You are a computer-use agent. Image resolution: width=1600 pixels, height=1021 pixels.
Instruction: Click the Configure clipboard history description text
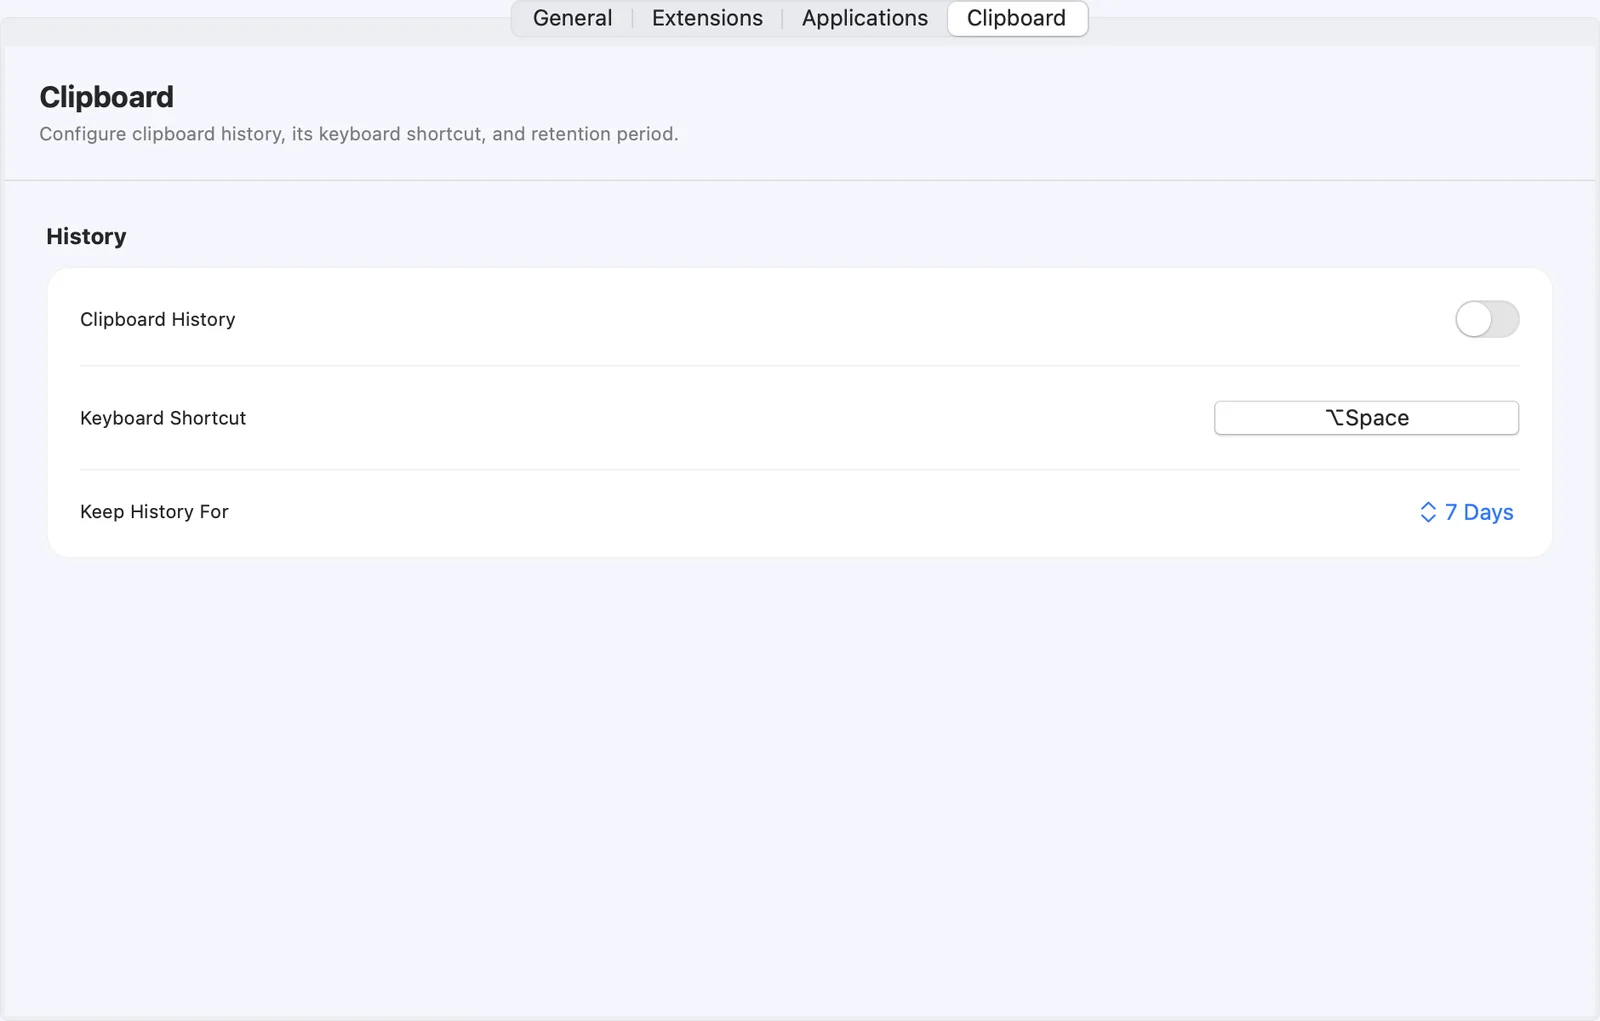tap(358, 134)
